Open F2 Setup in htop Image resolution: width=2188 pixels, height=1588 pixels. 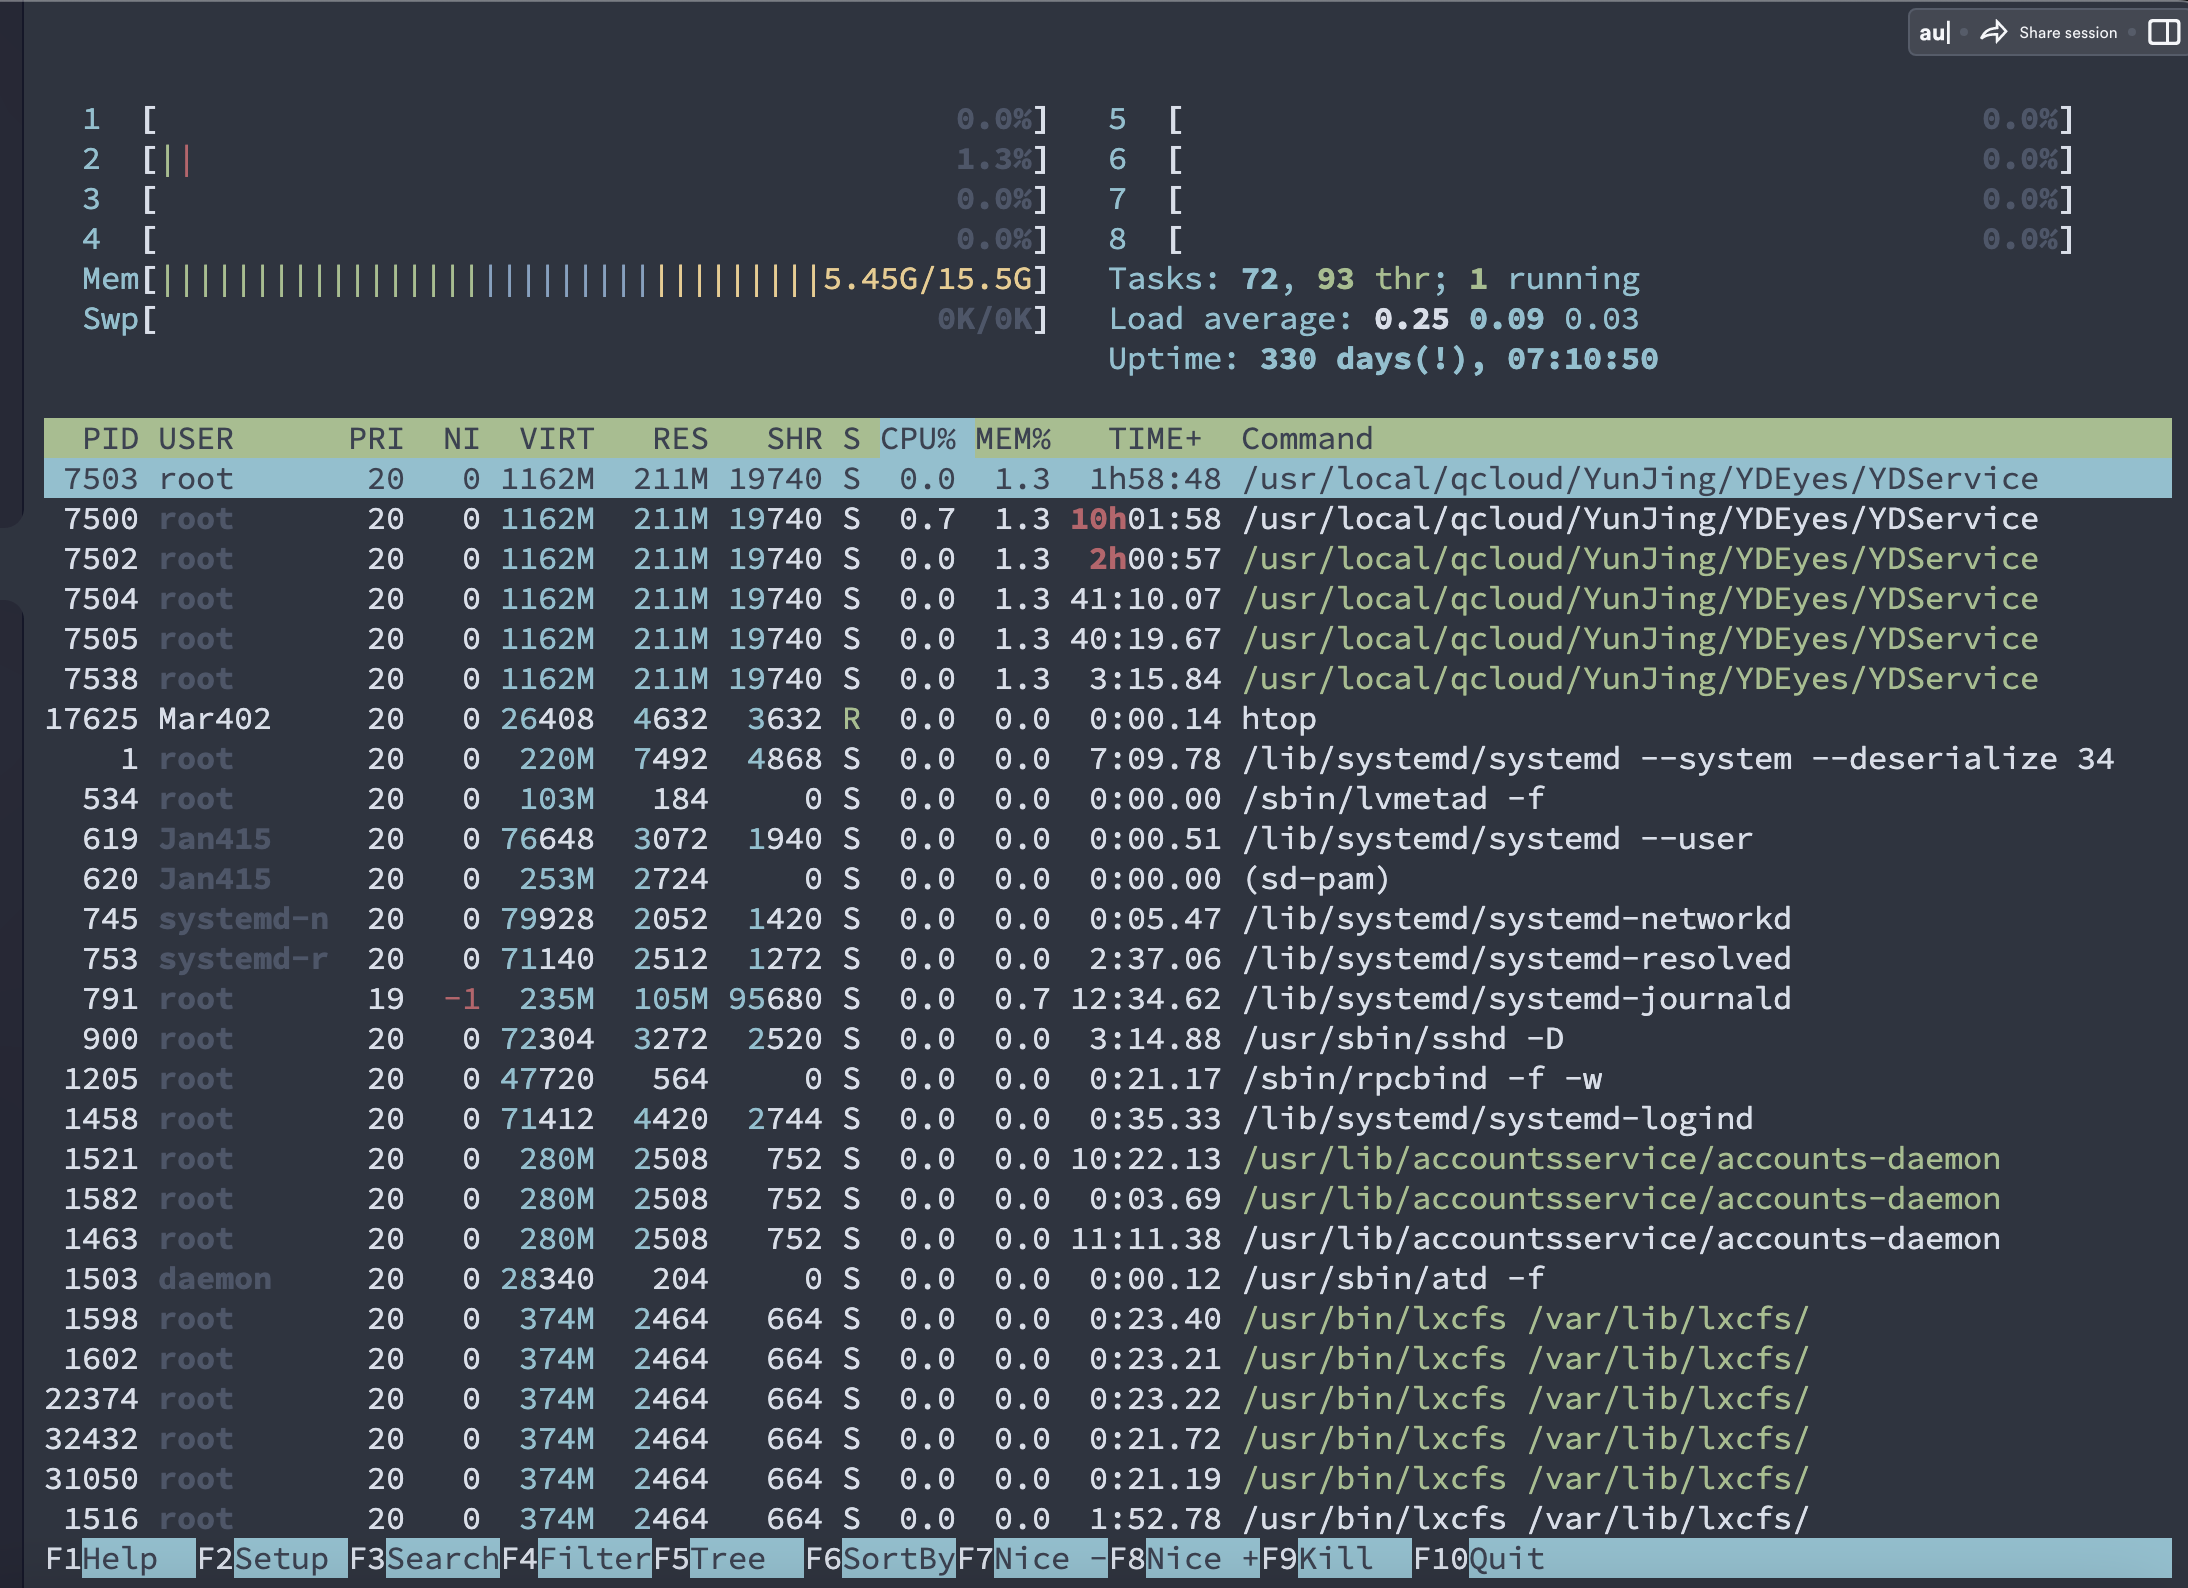(272, 1558)
